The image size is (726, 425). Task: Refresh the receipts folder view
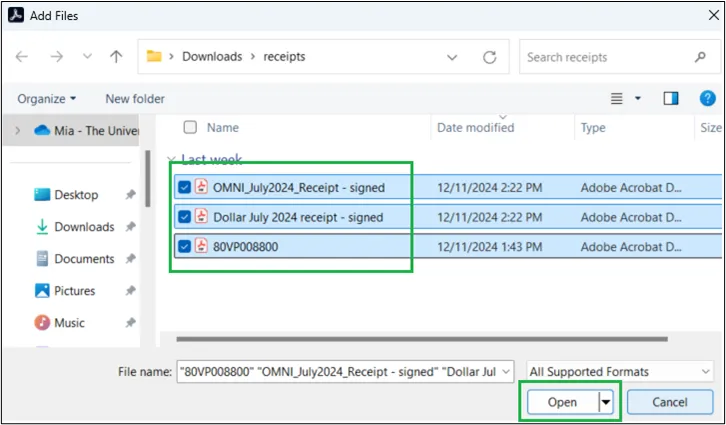pyautogui.click(x=490, y=57)
